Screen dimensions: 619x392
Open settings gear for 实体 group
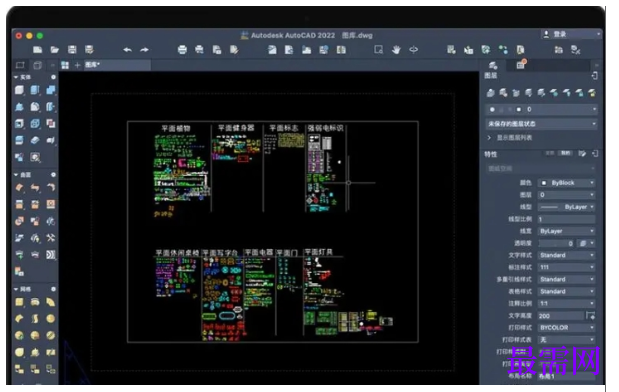pyautogui.click(x=53, y=77)
